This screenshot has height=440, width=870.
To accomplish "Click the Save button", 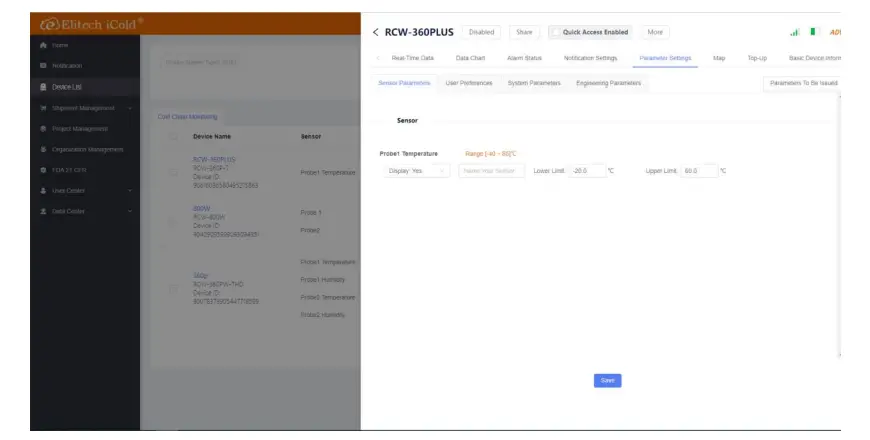I will pos(608,381).
